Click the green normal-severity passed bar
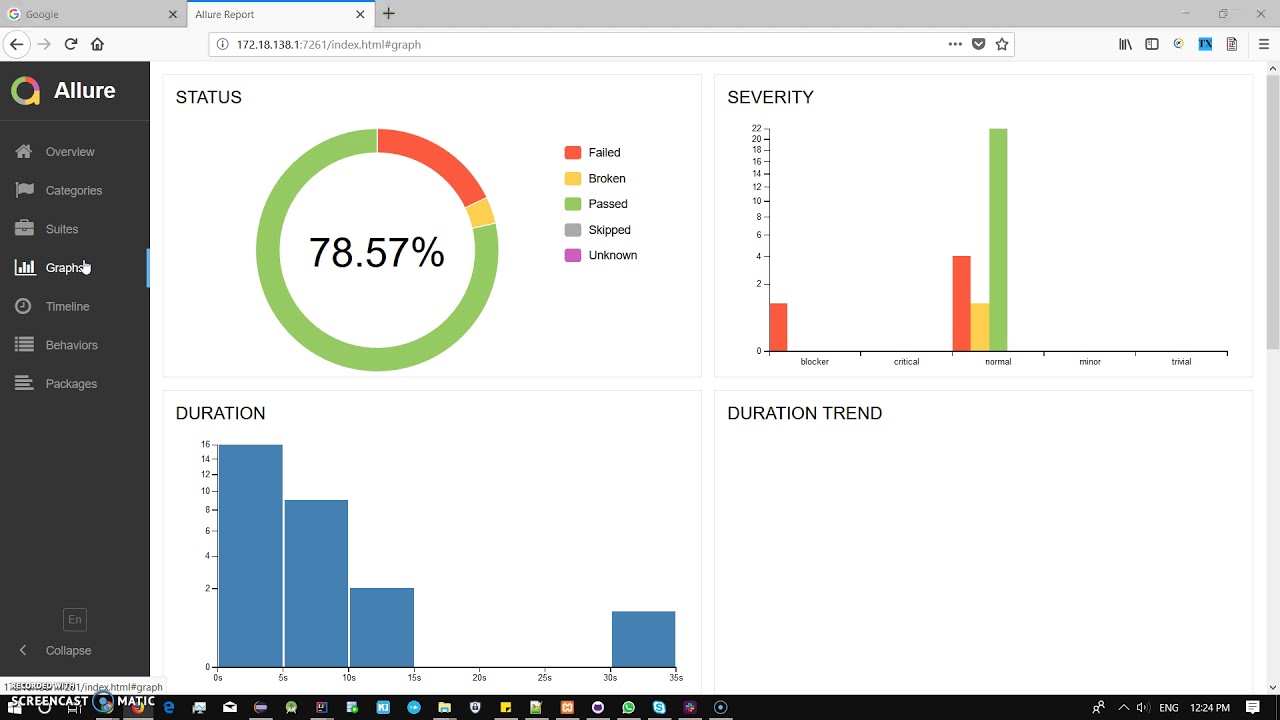 998,240
